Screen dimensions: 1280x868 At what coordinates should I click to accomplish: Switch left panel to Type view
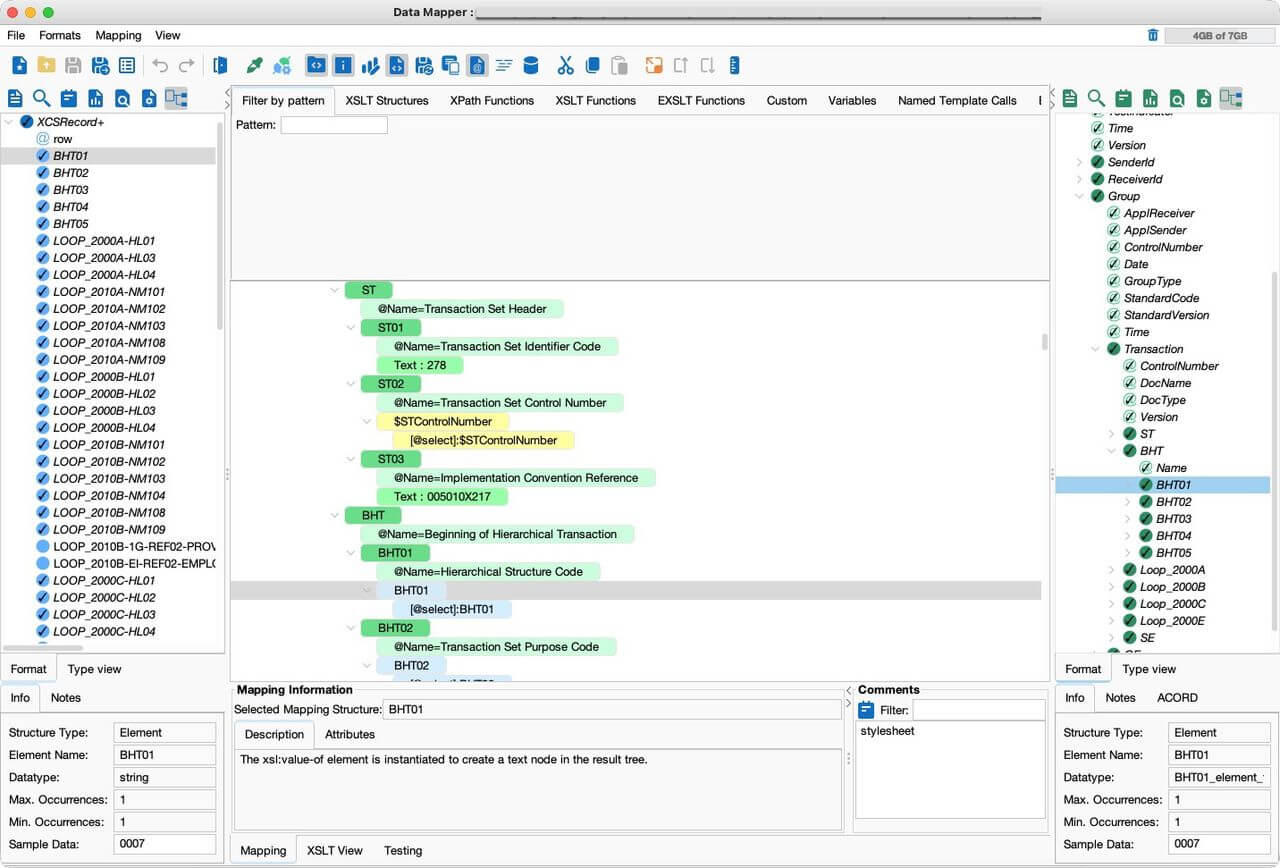[x=95, y=669]
